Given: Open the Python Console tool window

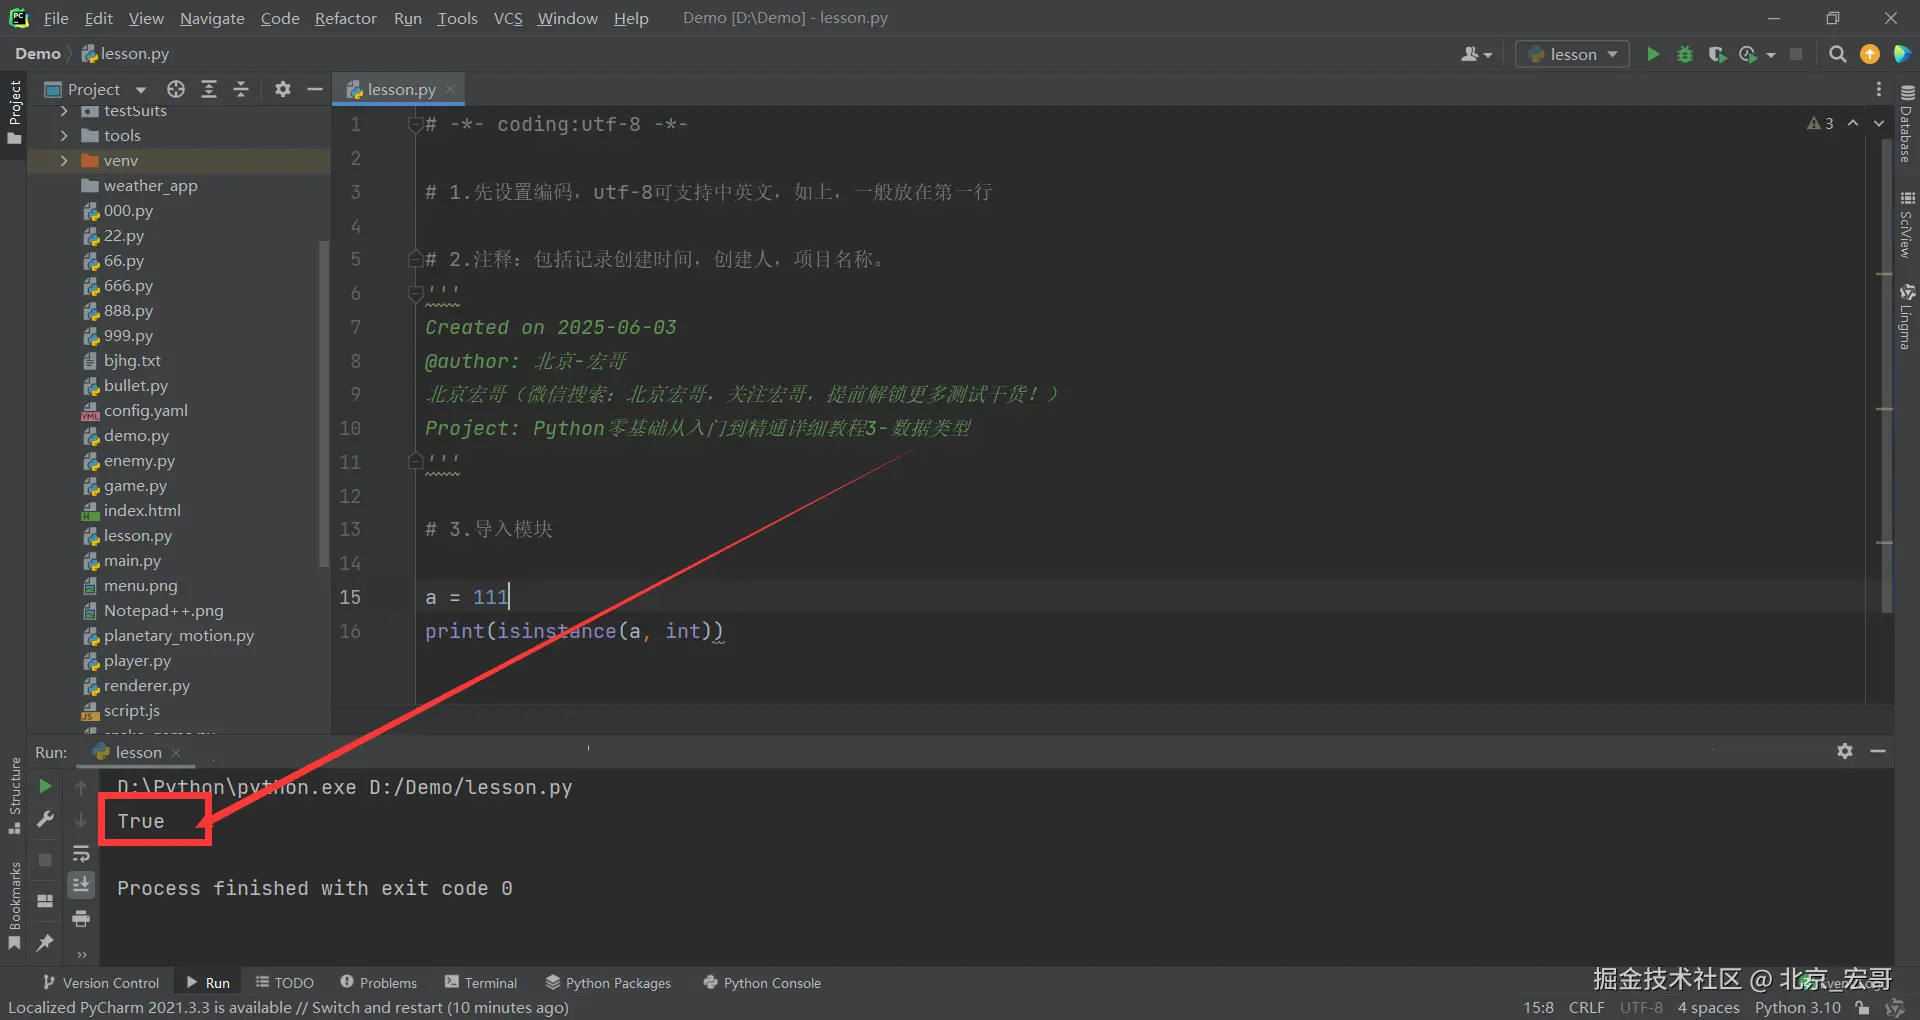Looking at the screenshot, I should pyautogui.click(x=762, y=983).
